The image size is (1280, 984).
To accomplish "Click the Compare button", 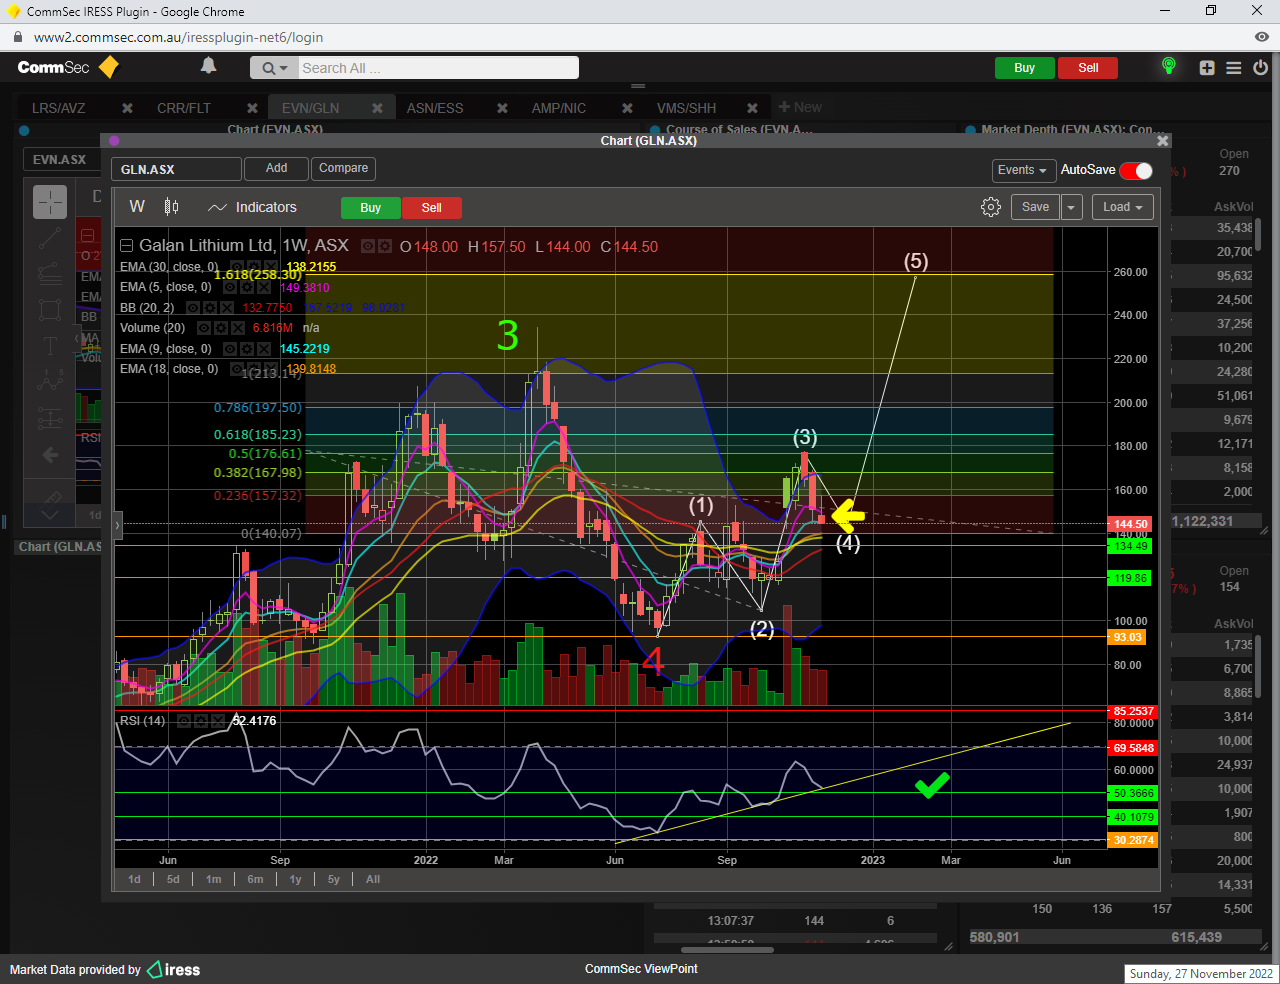I will (x=344, y=168).
